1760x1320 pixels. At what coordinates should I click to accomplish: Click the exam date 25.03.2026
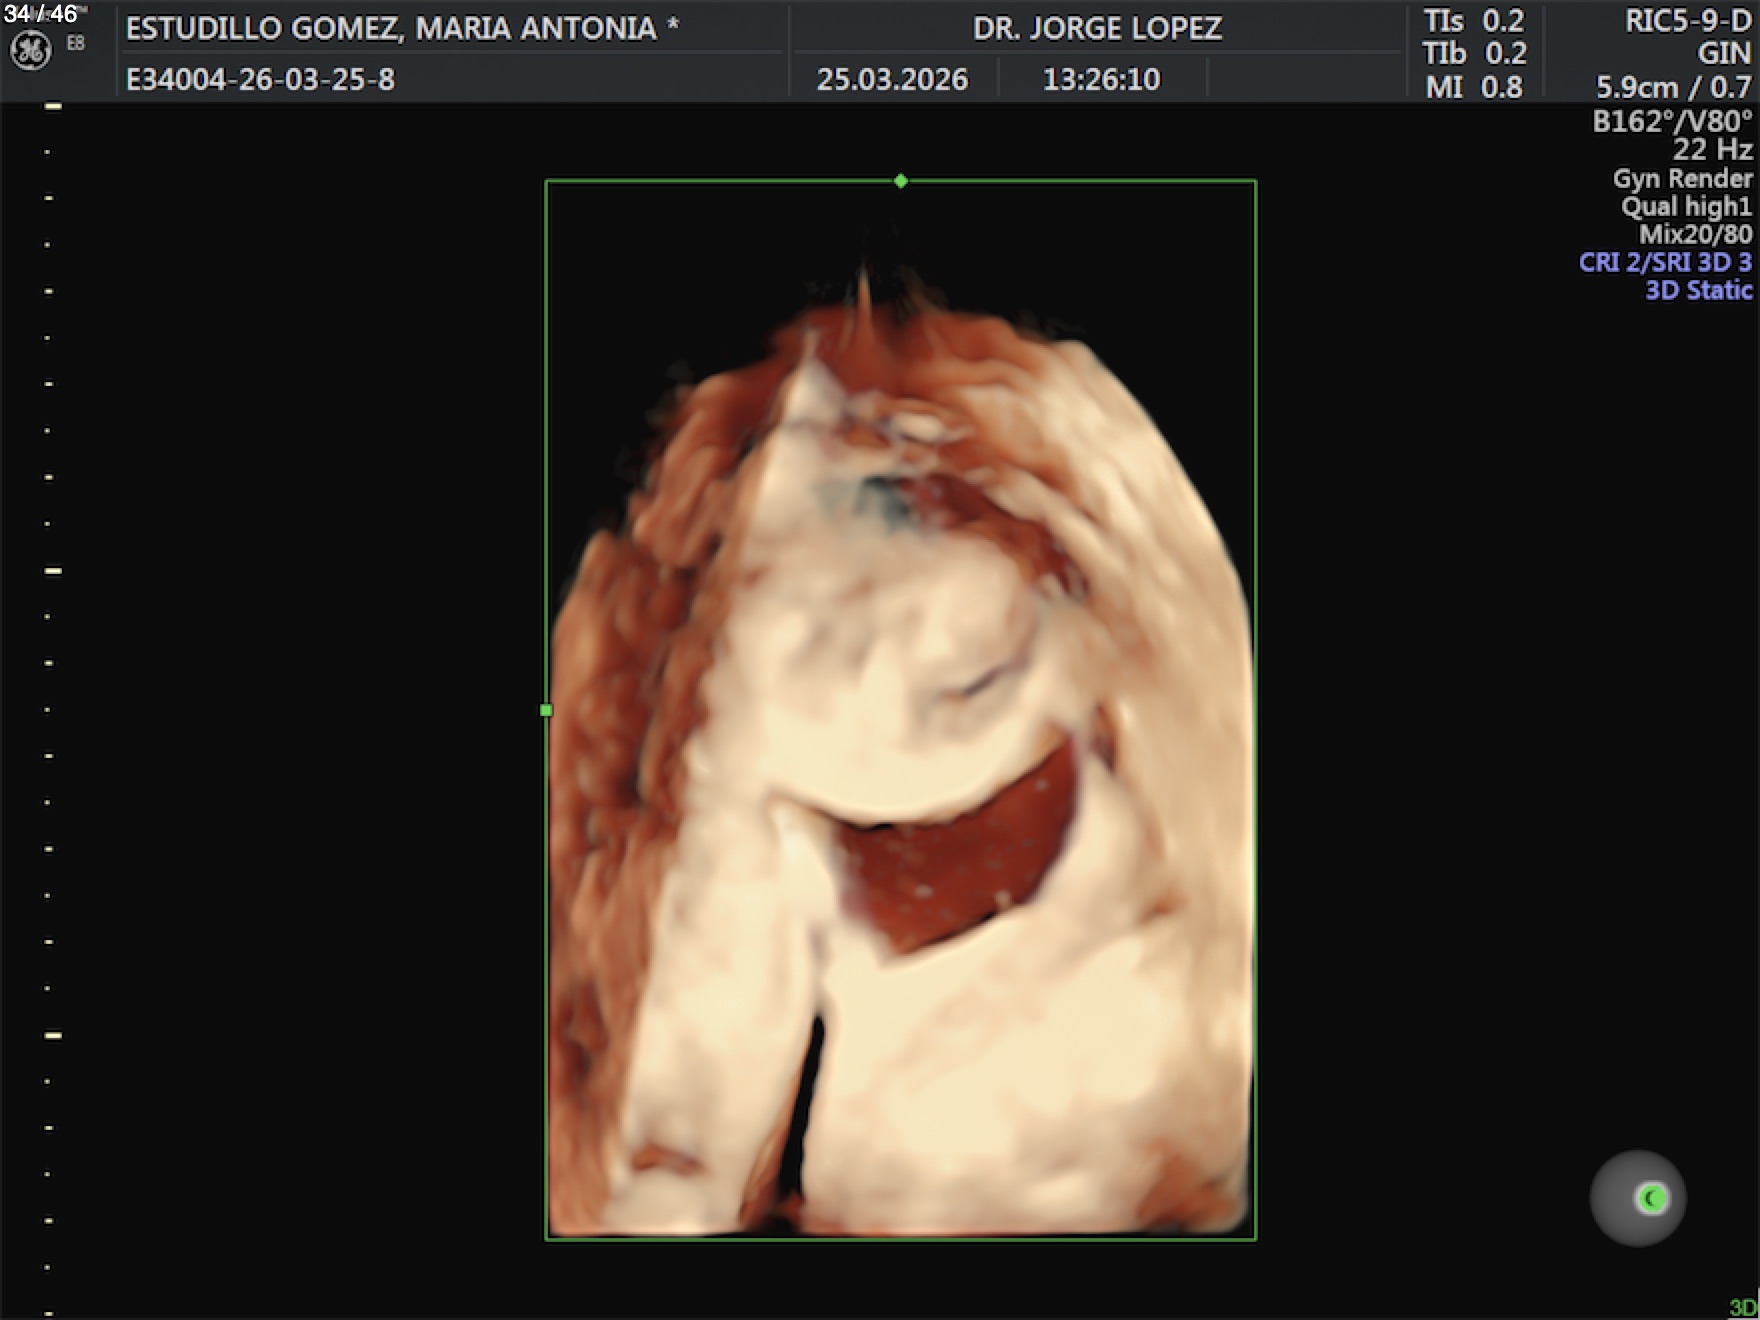click(x=892, y=79)
